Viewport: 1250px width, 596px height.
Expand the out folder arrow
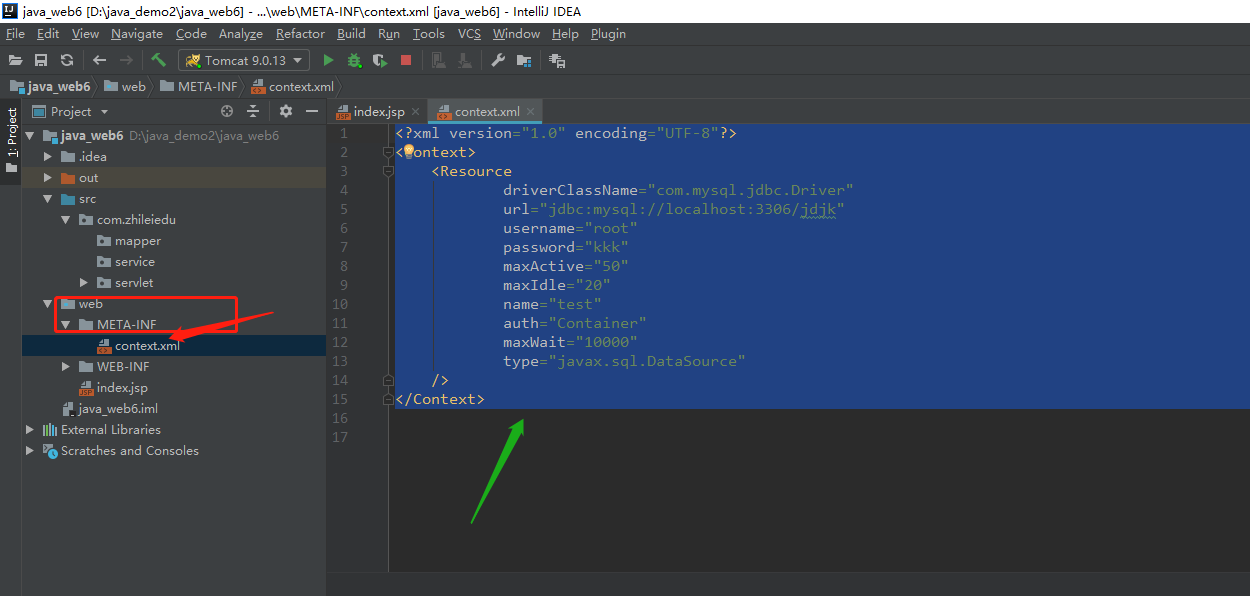click(x=48, y=178)
